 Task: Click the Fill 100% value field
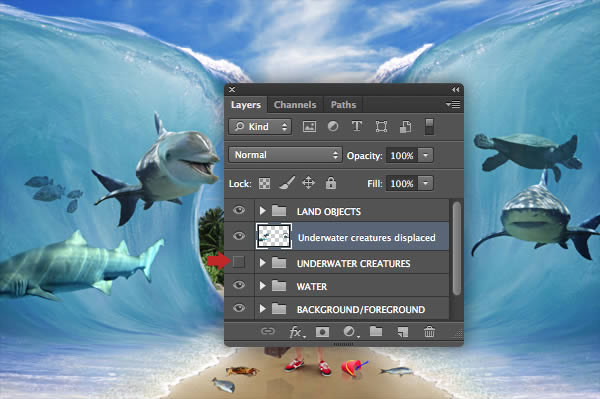pos(402,184)
